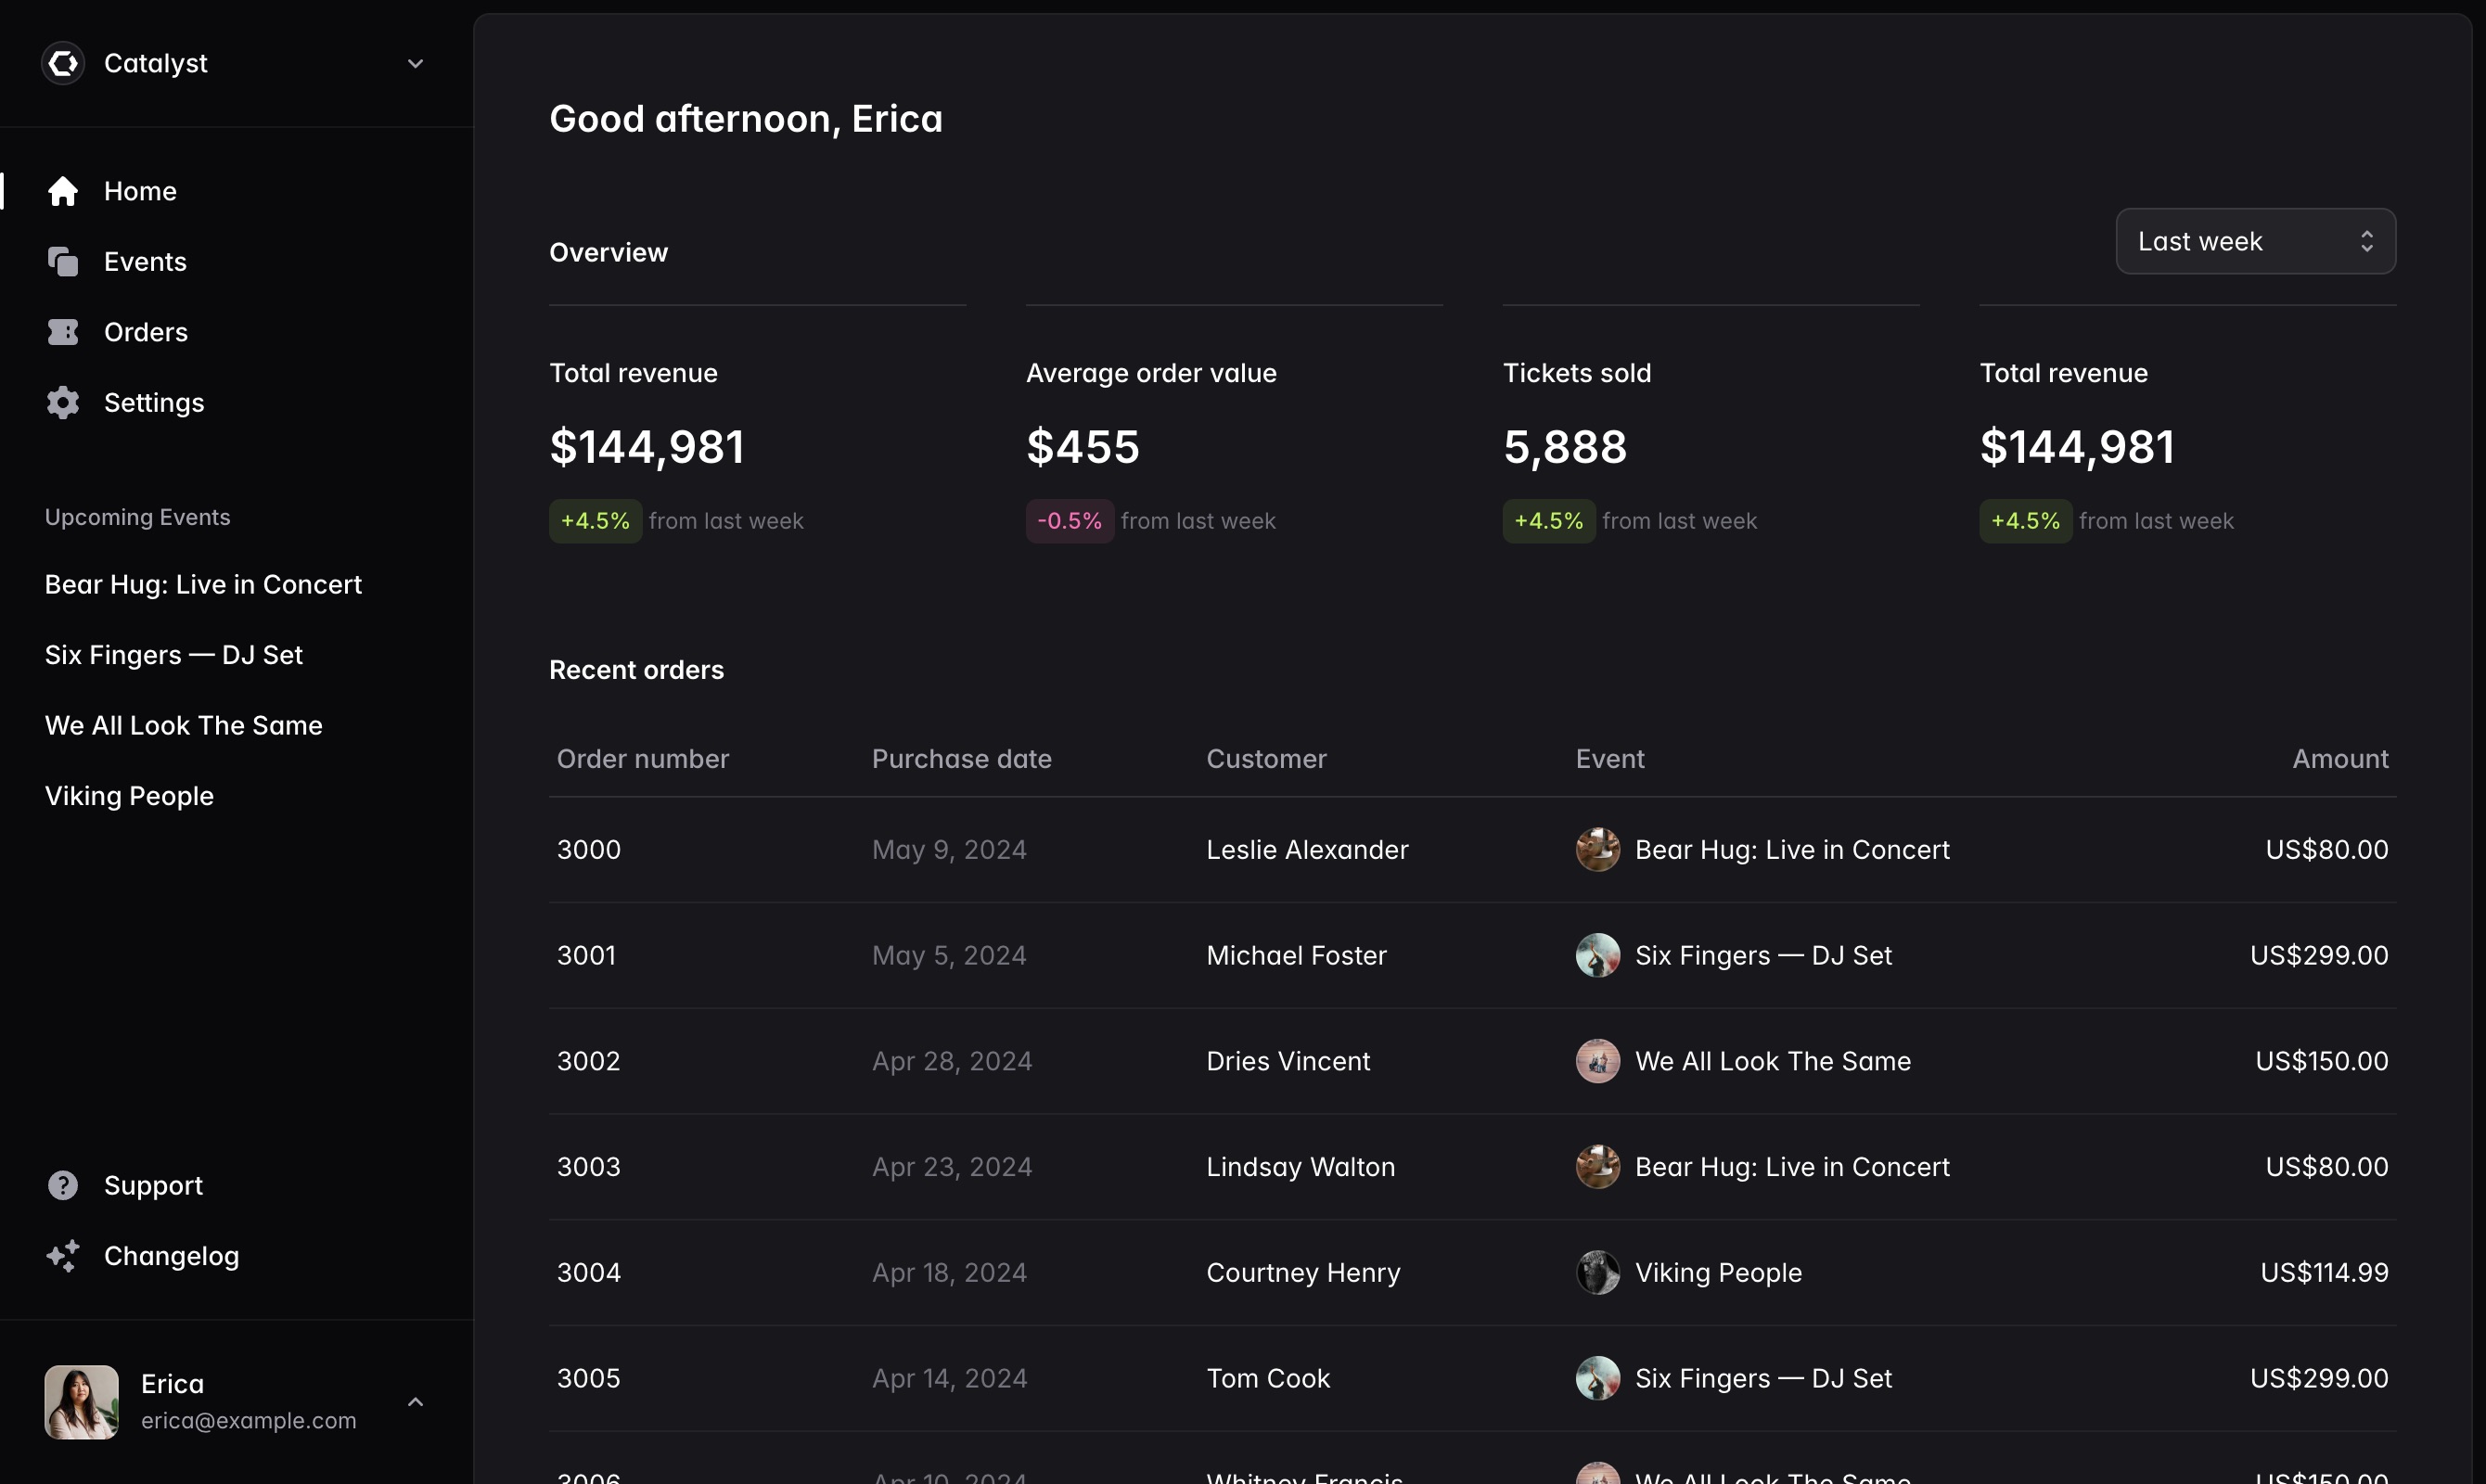Open the Last week period dropdown
The height and width of the screenshot is (1484, 2486).
2254,241
